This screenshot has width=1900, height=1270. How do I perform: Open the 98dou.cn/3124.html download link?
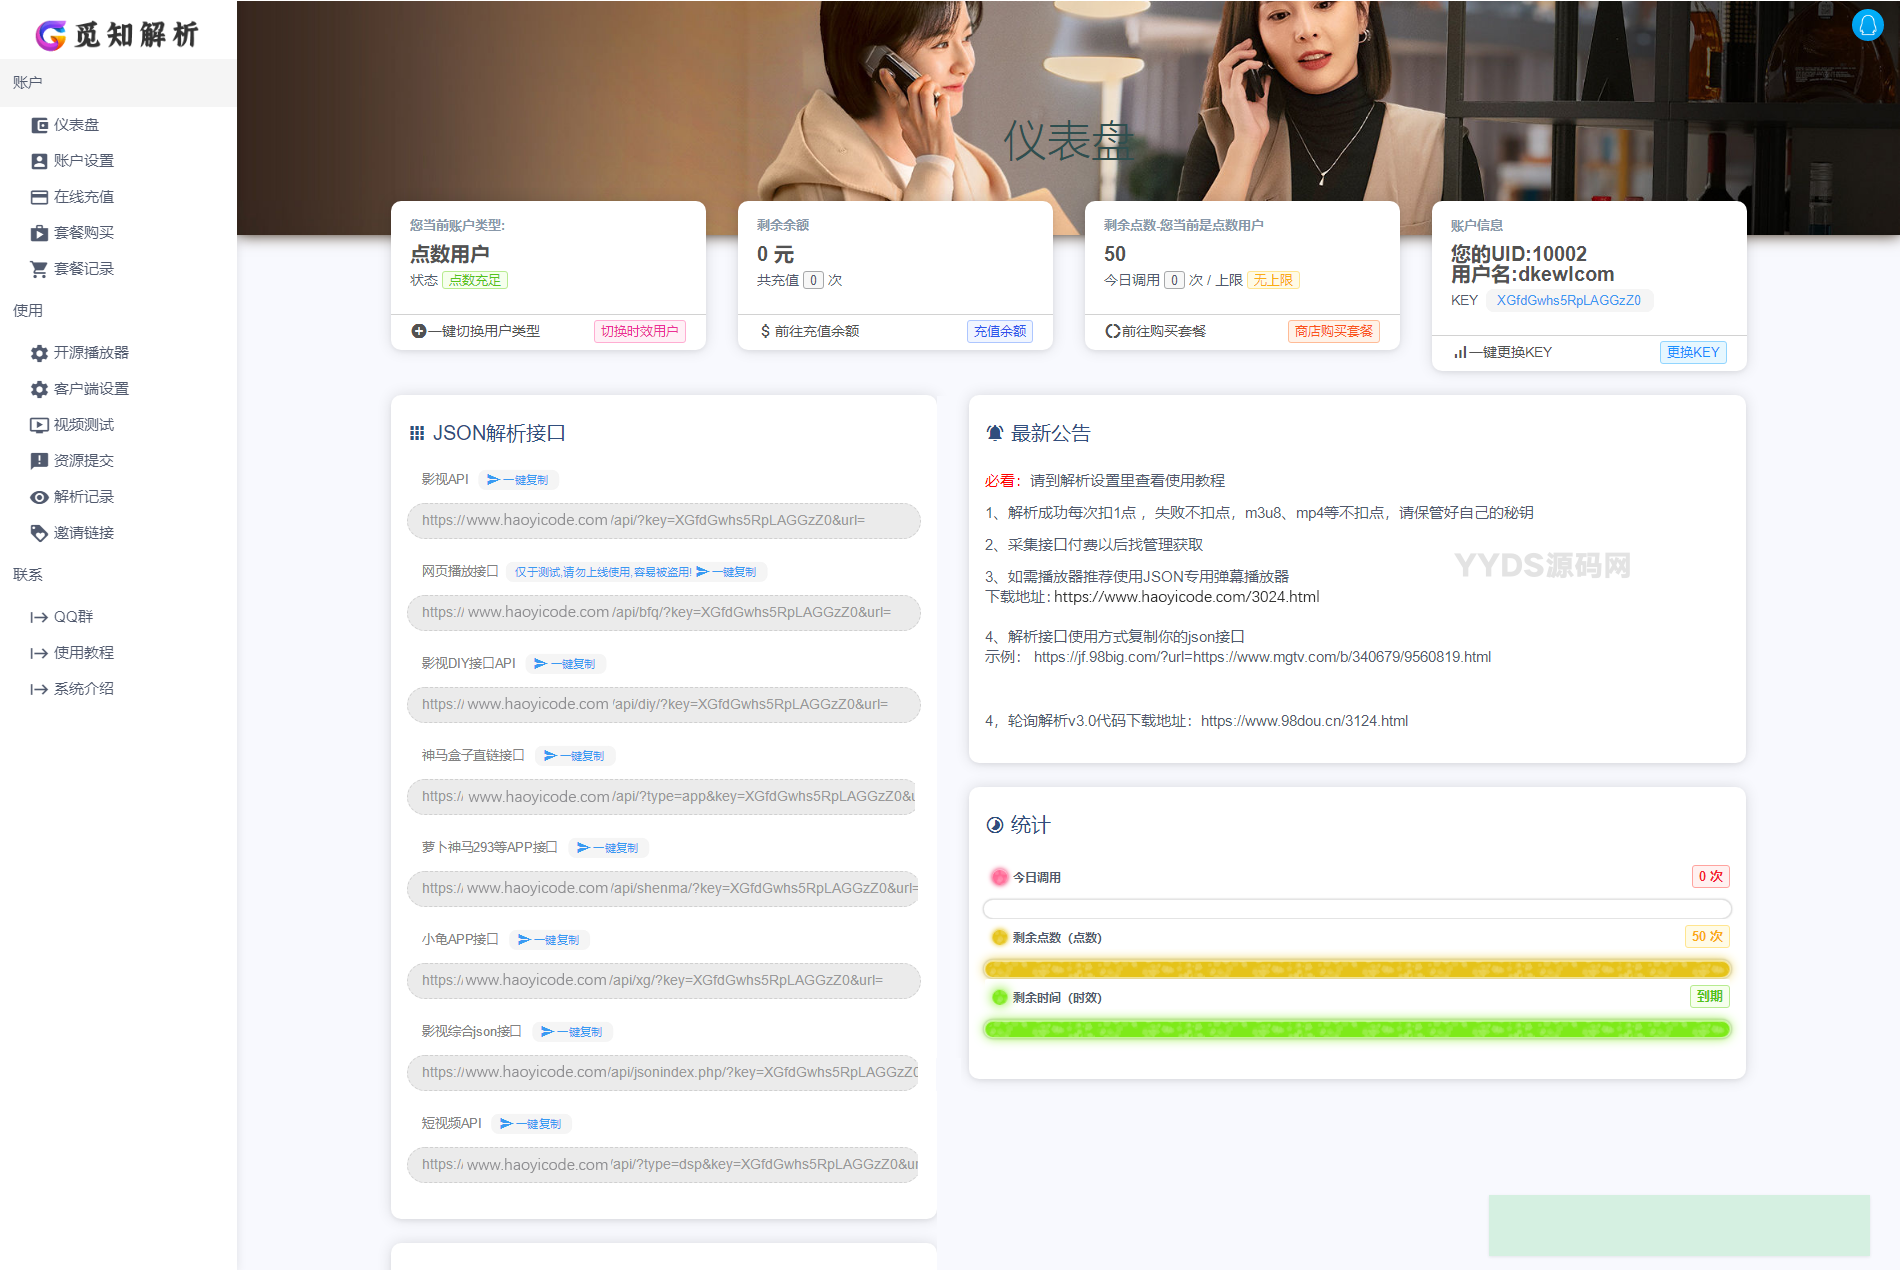[x=1304, y=721]
